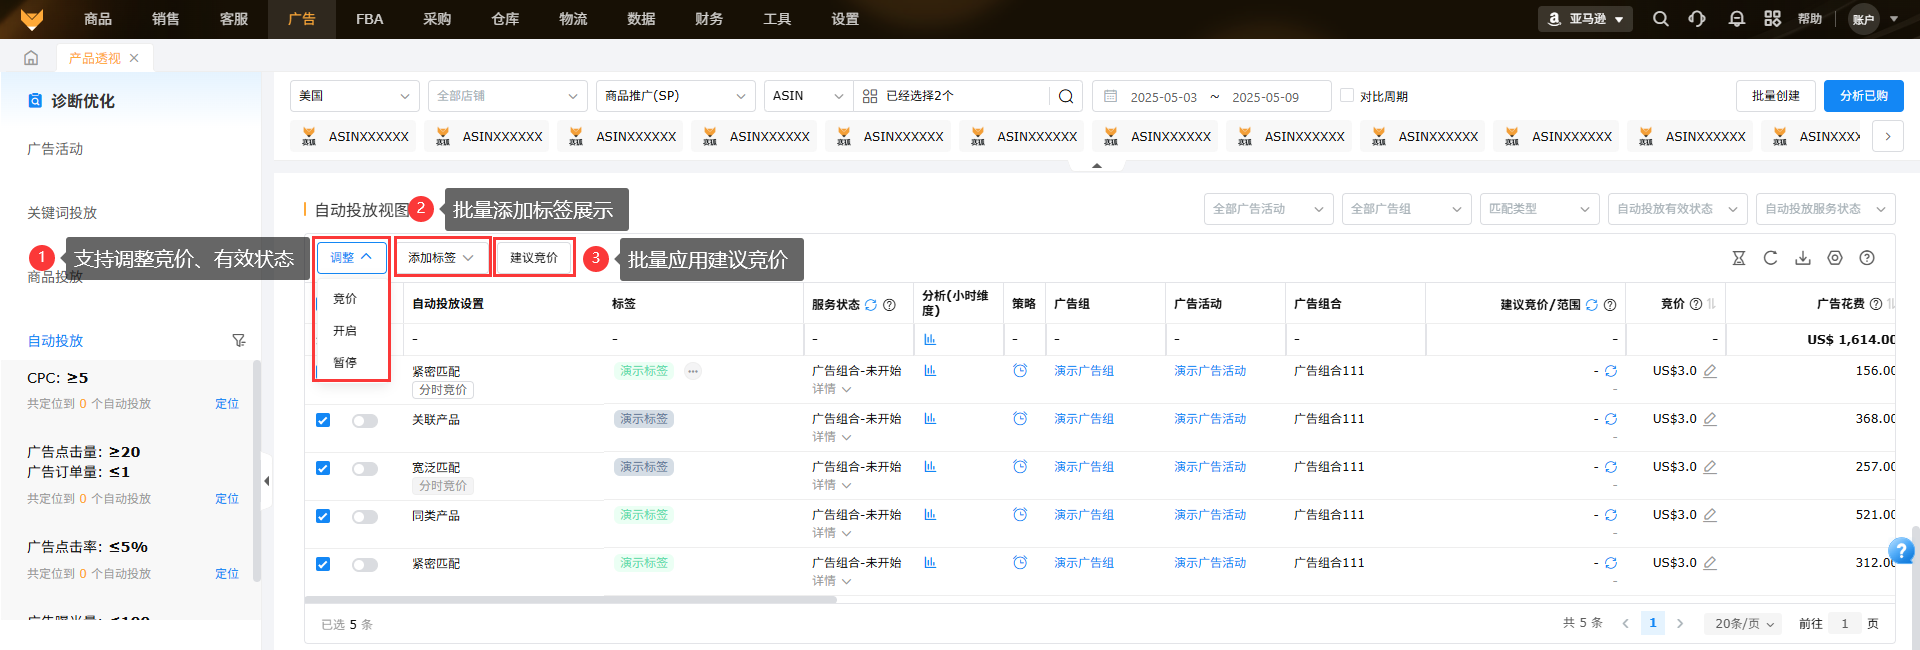Image resolution: width=1920 pixels, height=650 pixels.
Task: Click the search magnifier icon in top bar
Action: coord(1660,19)
